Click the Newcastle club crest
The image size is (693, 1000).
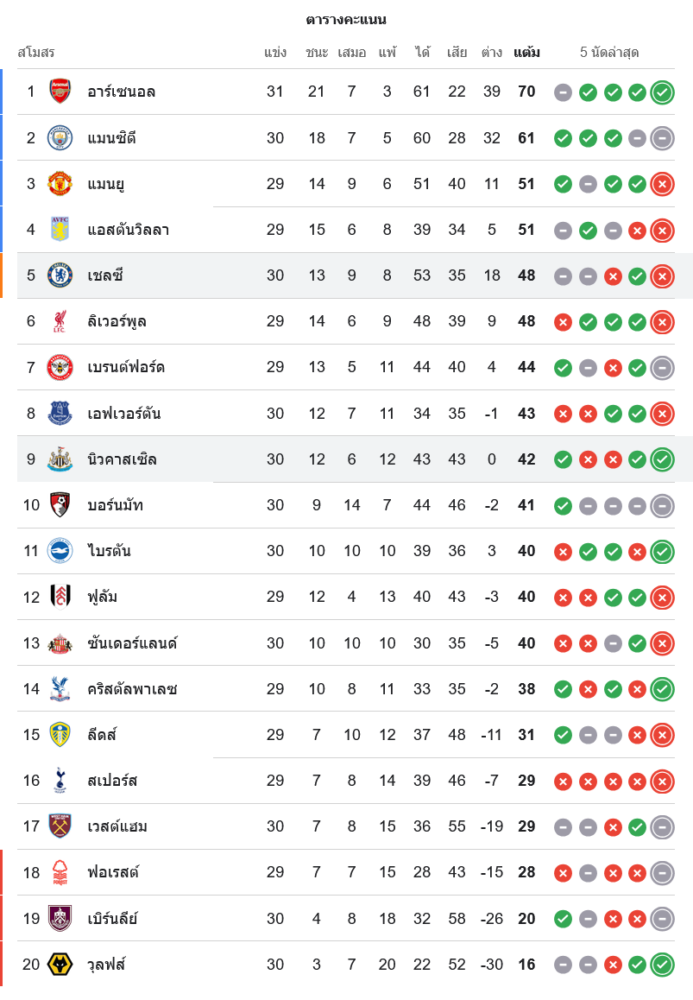tap(60, 460)
